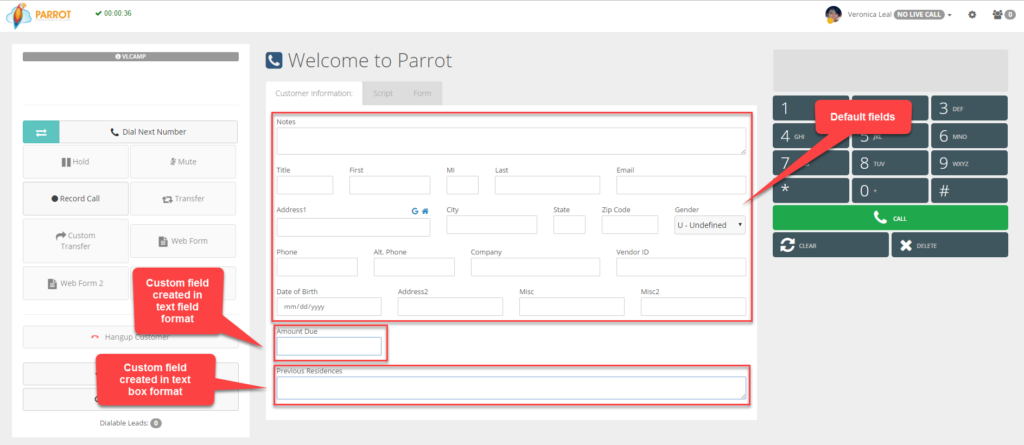The image size is (1024, 445).
Task: Dial 1 on the keypad
Action: click(x=811, y=108)
